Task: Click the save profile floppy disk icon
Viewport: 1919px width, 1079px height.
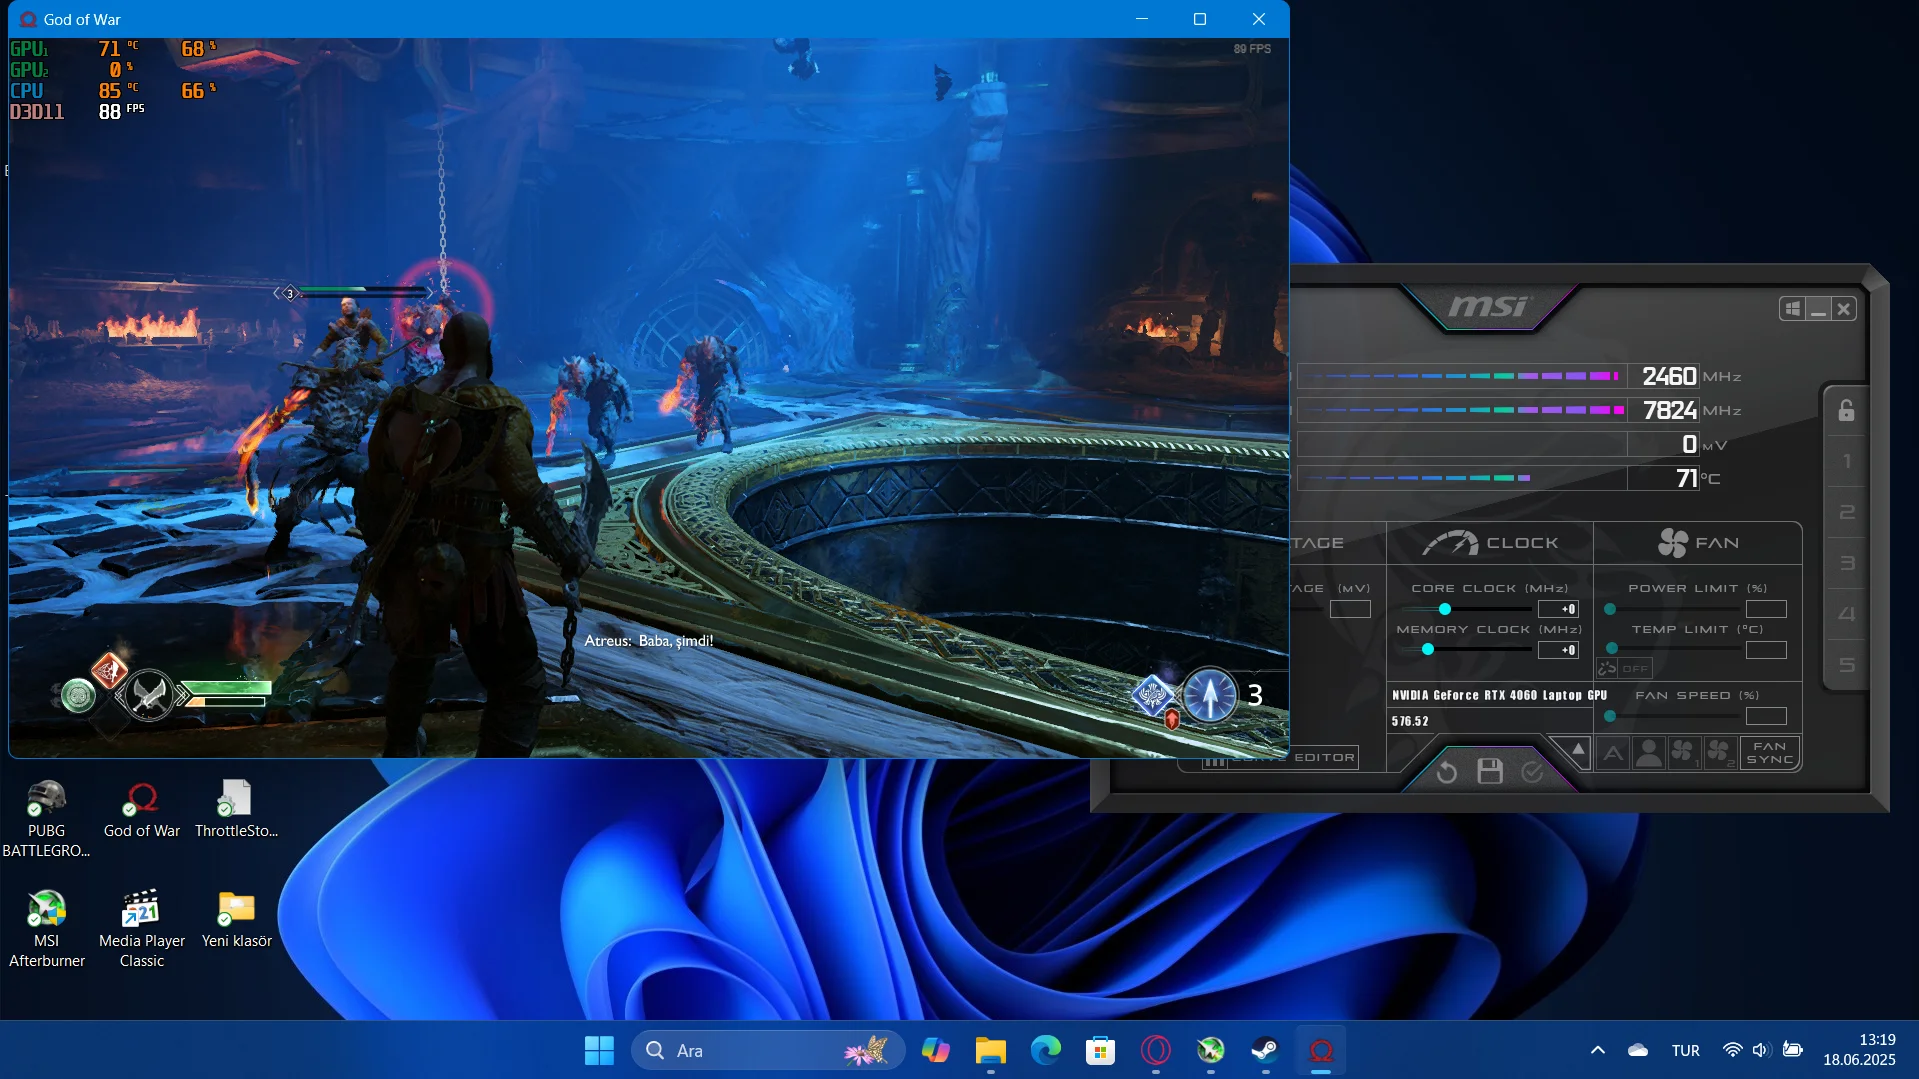Action: (1490, 772)
